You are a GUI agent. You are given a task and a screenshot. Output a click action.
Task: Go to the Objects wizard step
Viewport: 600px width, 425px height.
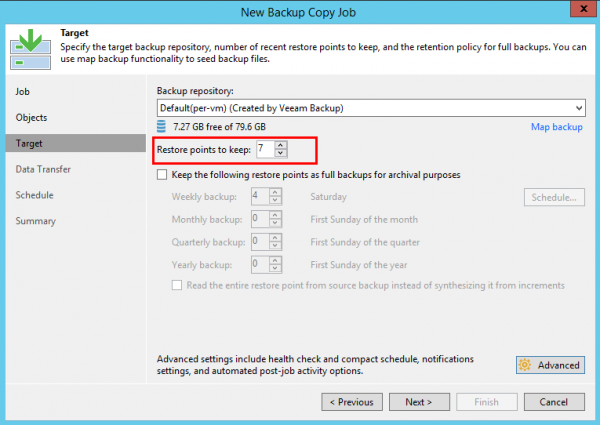point(31,117)
